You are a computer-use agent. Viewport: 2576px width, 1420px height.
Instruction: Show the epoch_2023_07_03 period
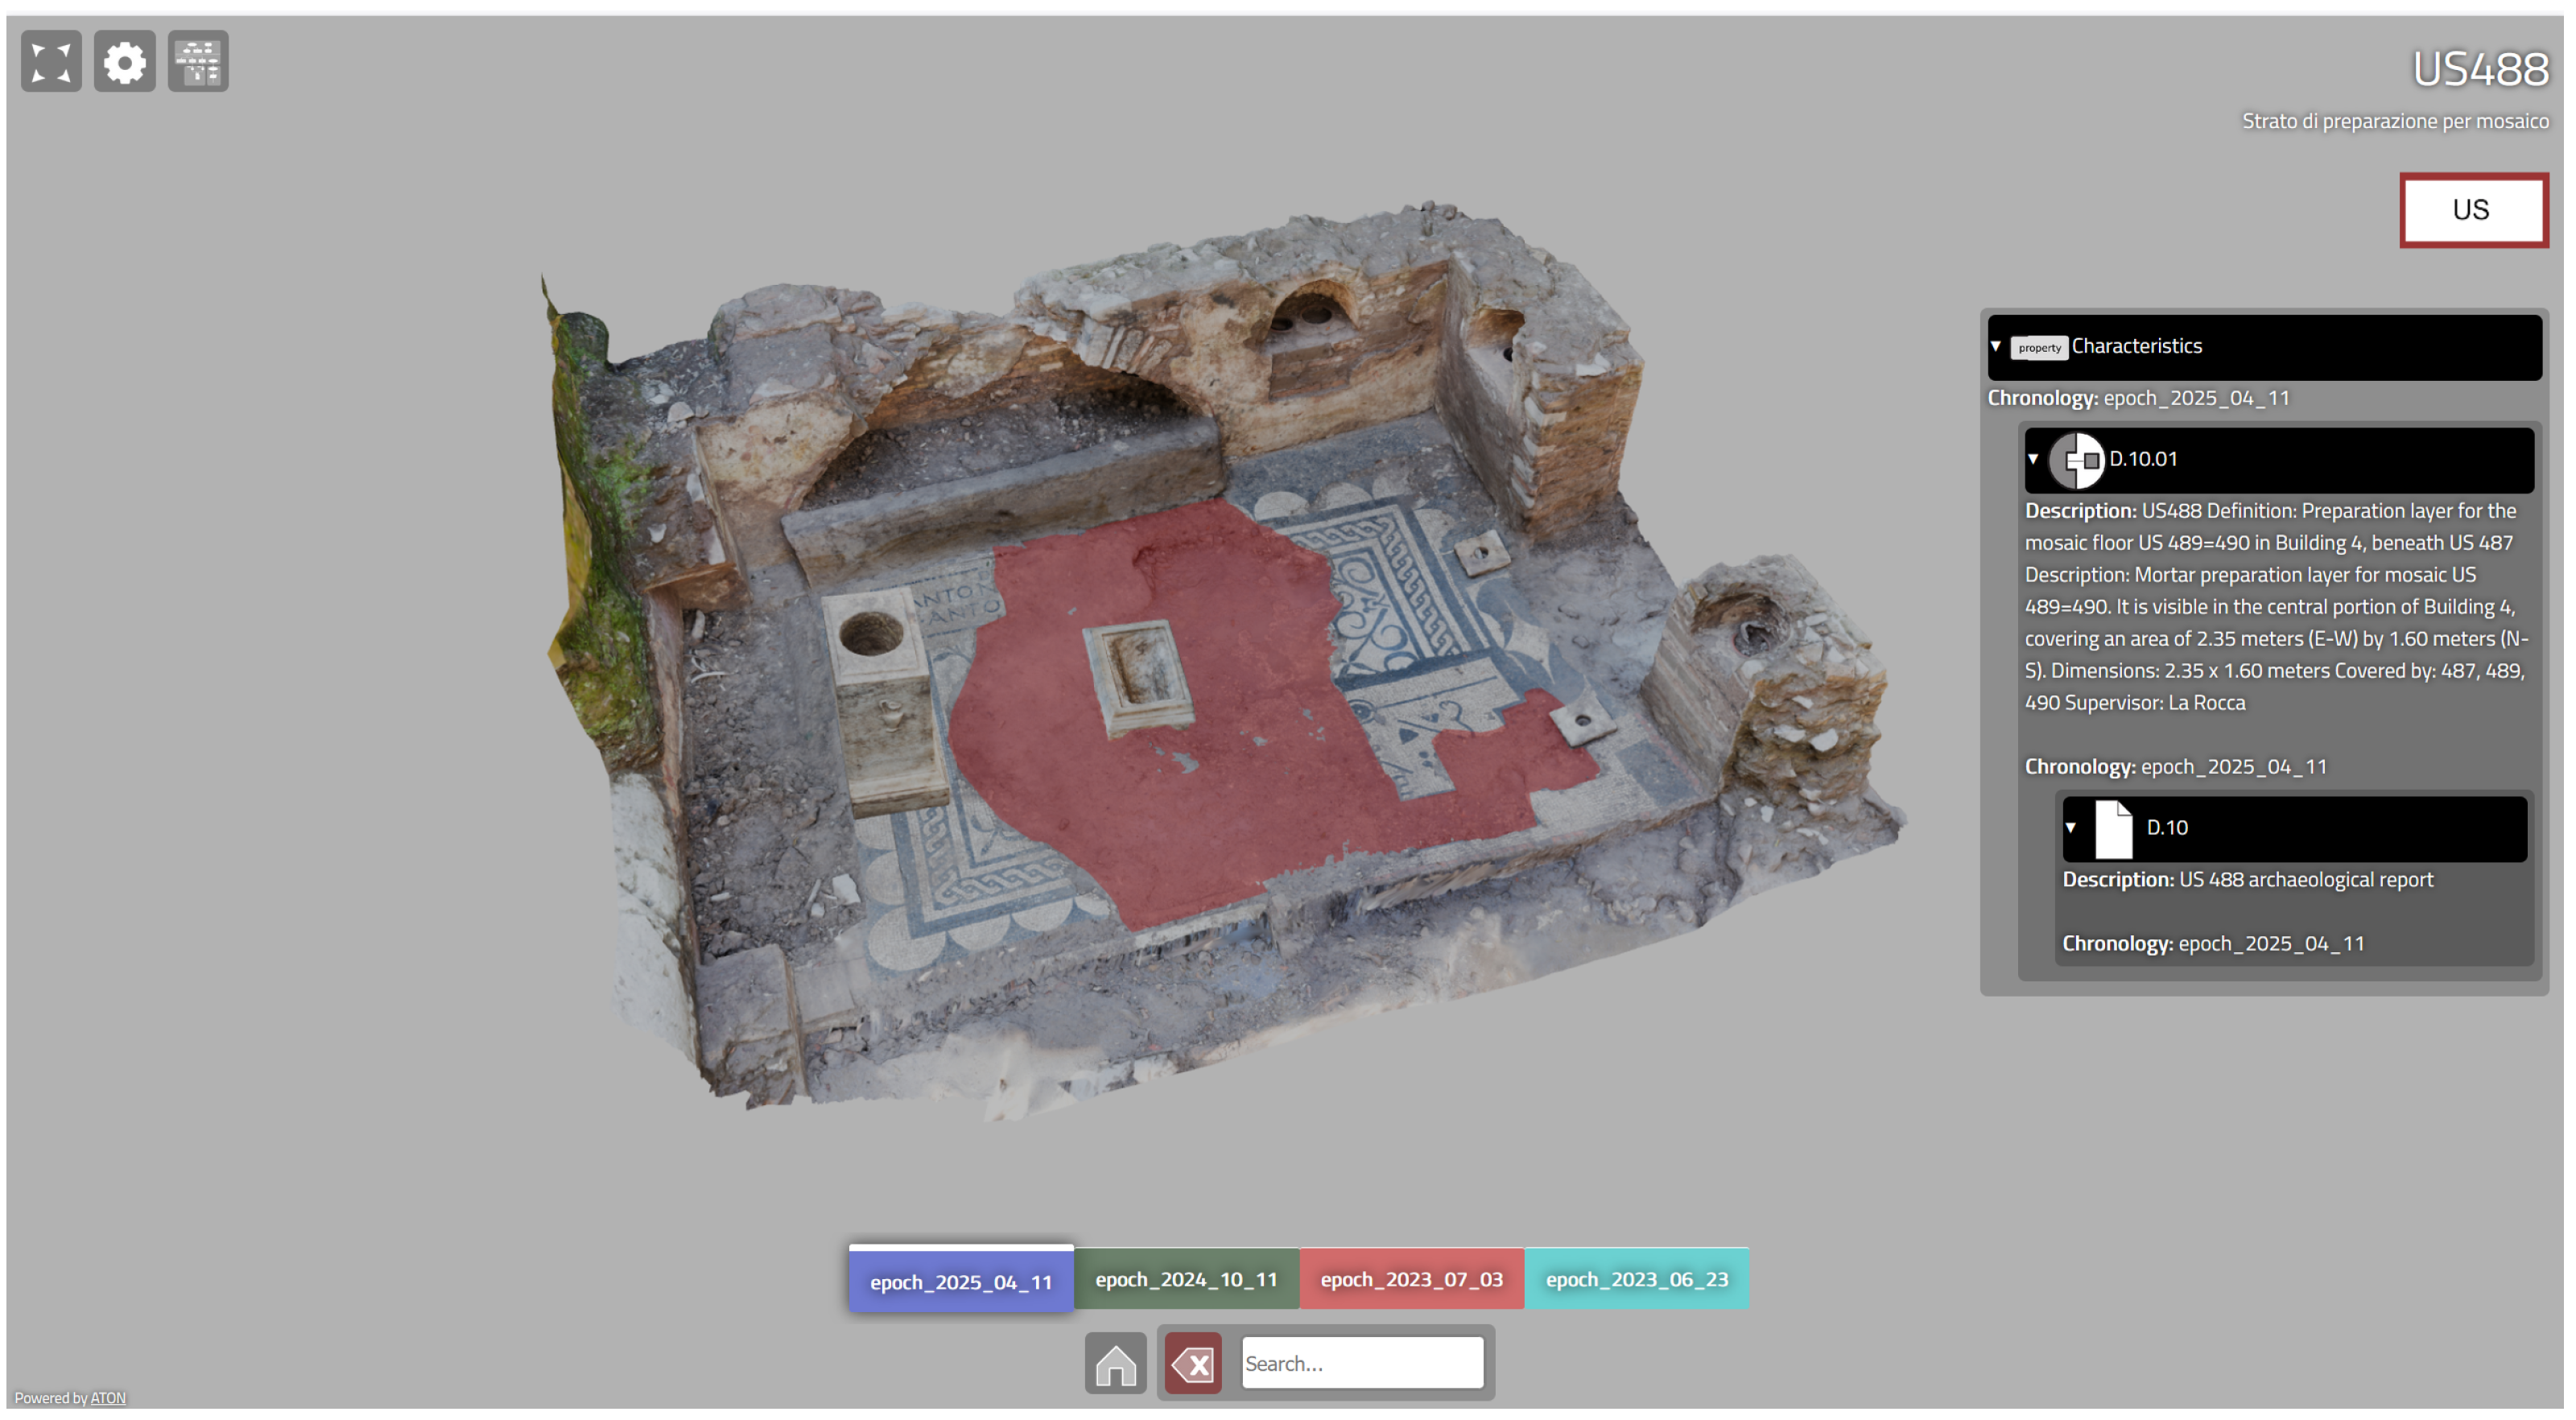(1411, 1279)
